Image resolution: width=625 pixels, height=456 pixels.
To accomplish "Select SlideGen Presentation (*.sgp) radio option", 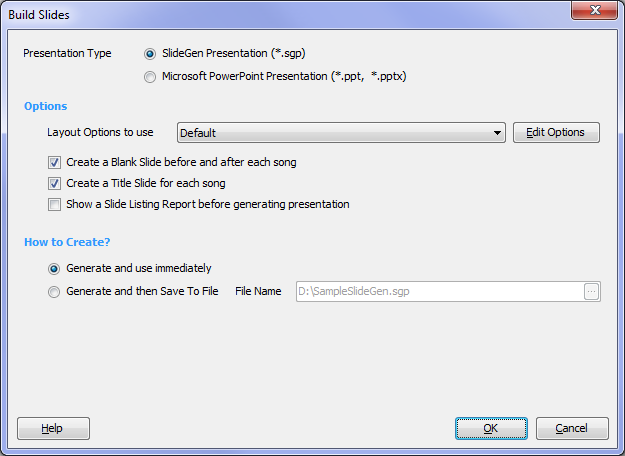I will pos(150,54).
